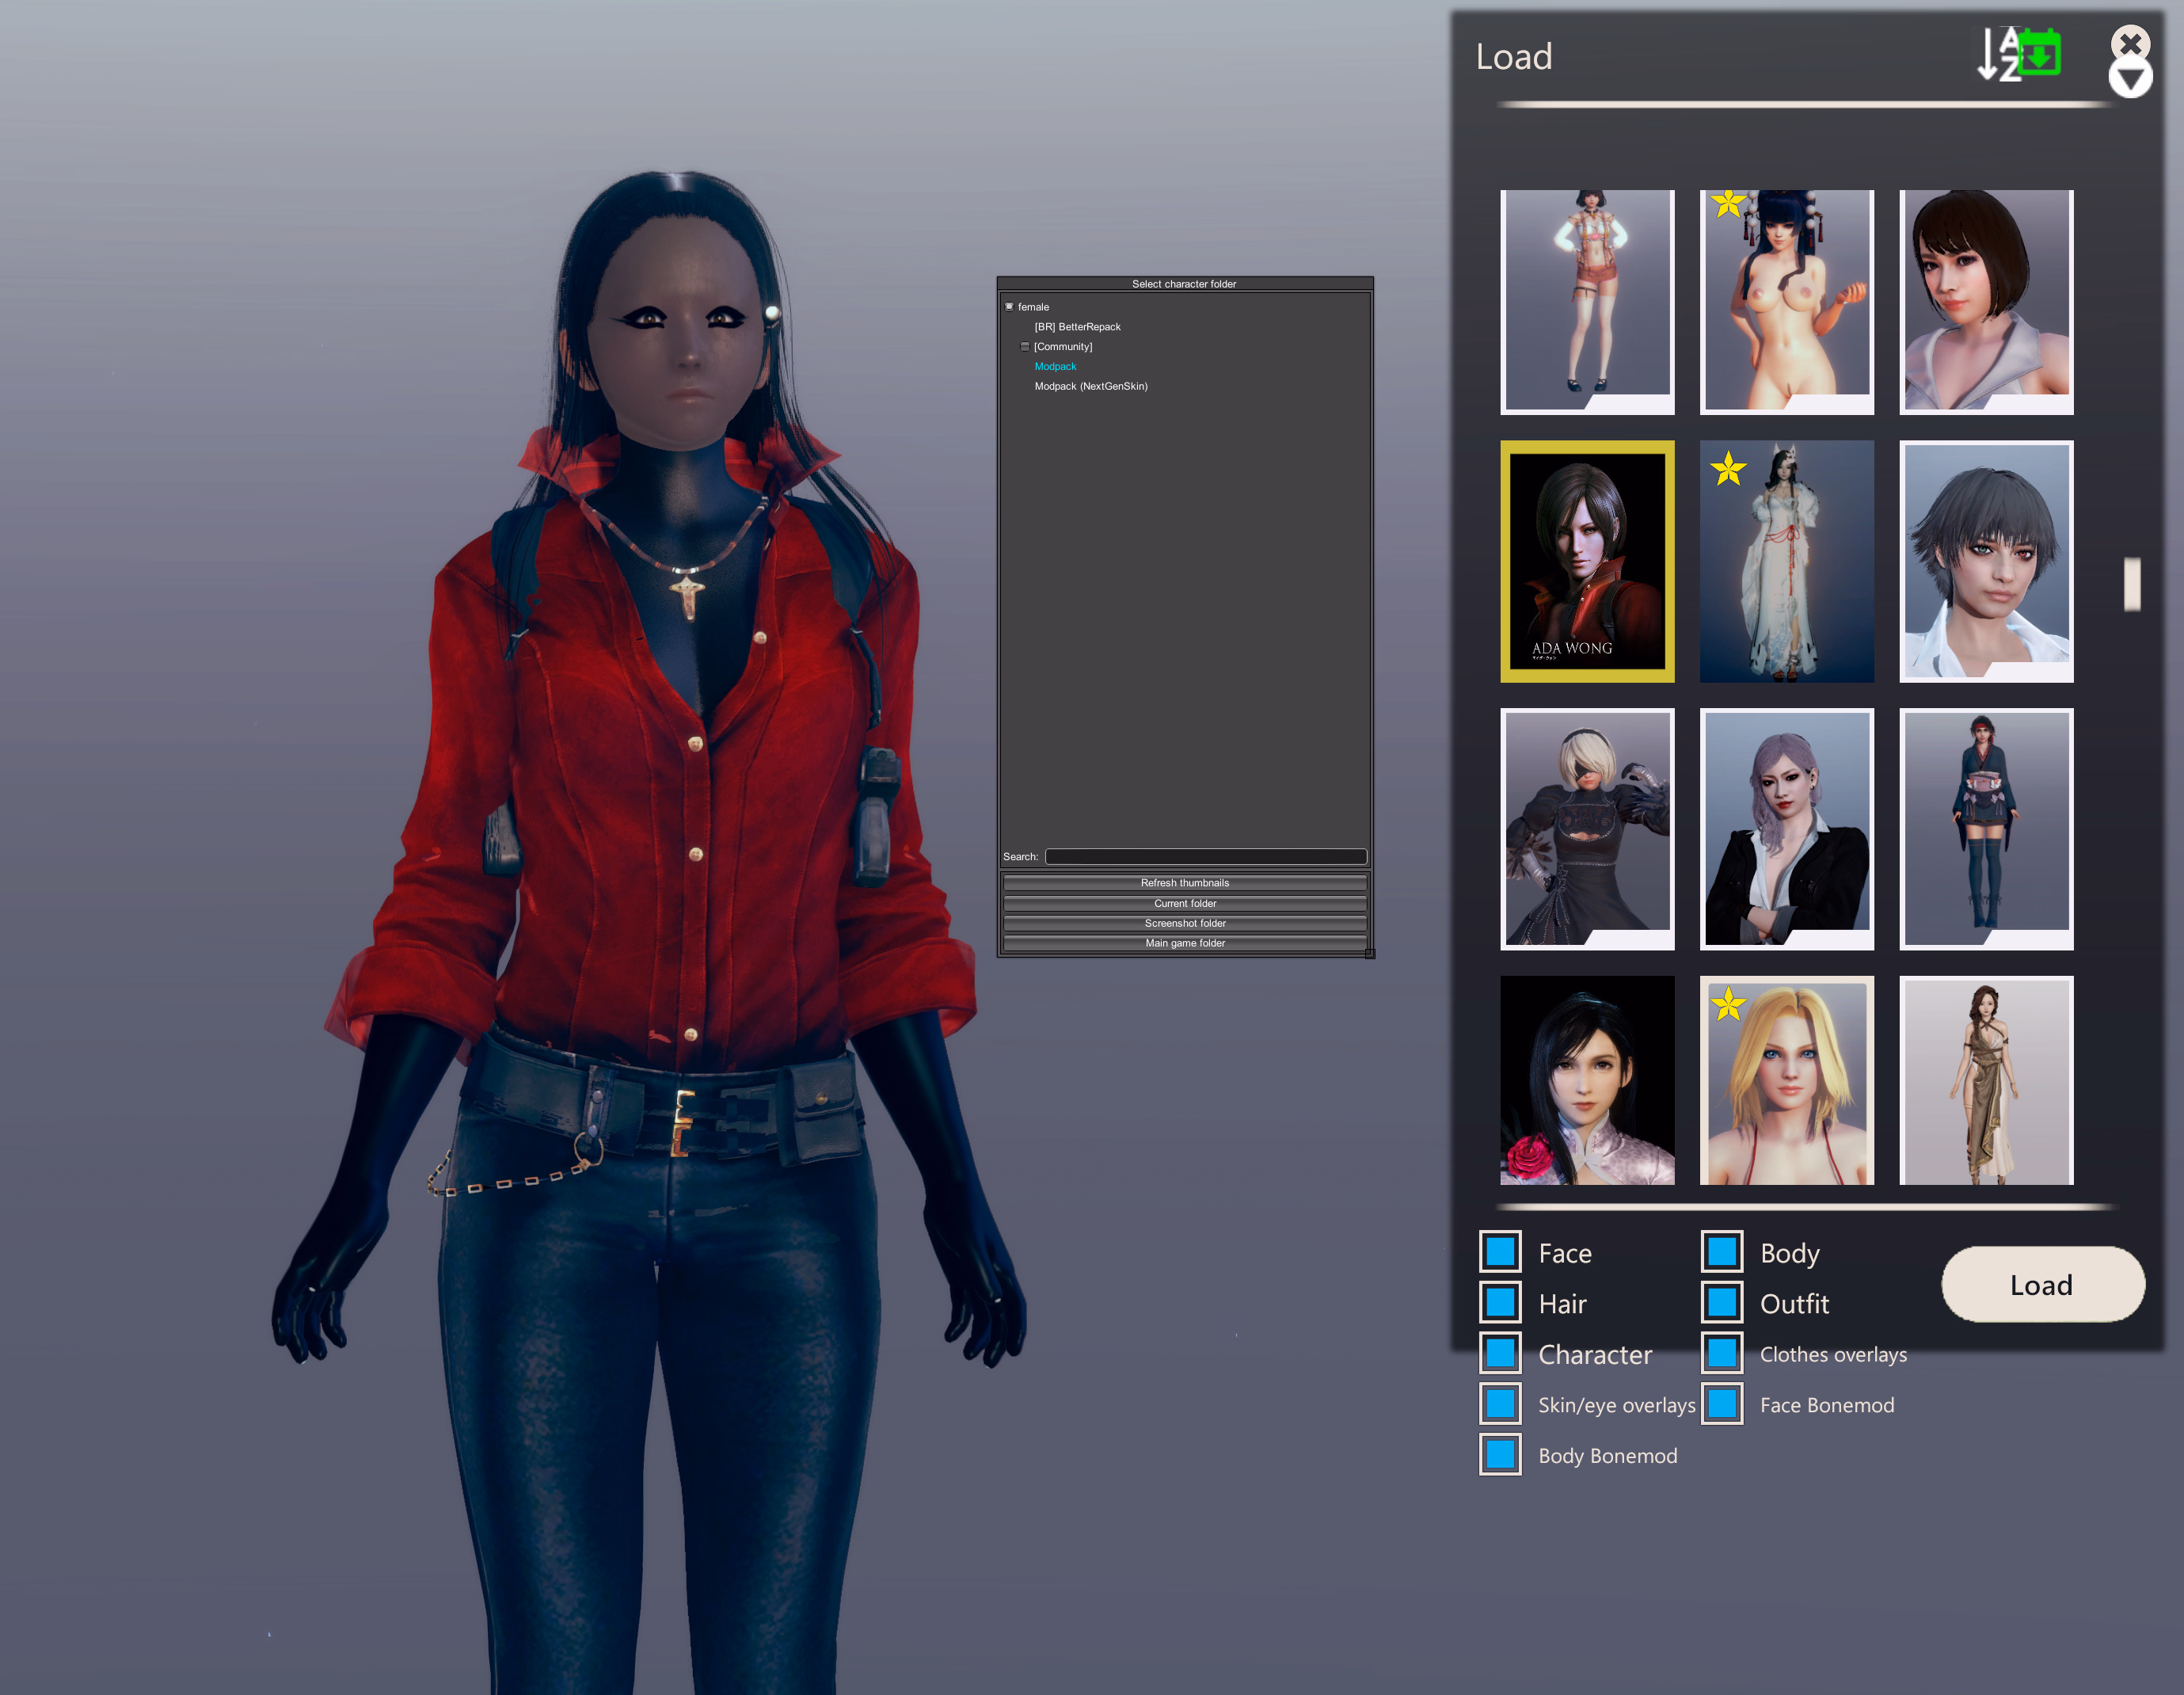Click the large Load button
2184x1695 pixels.
point(2042,1284)
